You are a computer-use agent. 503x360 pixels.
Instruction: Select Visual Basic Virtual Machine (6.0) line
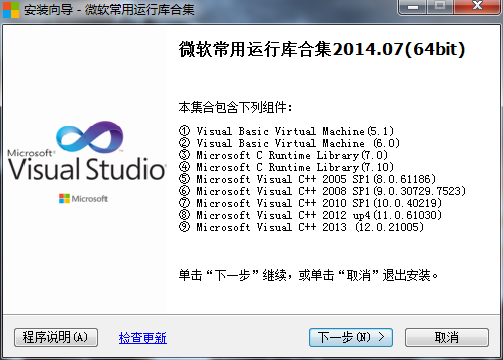tap(289, 143)
